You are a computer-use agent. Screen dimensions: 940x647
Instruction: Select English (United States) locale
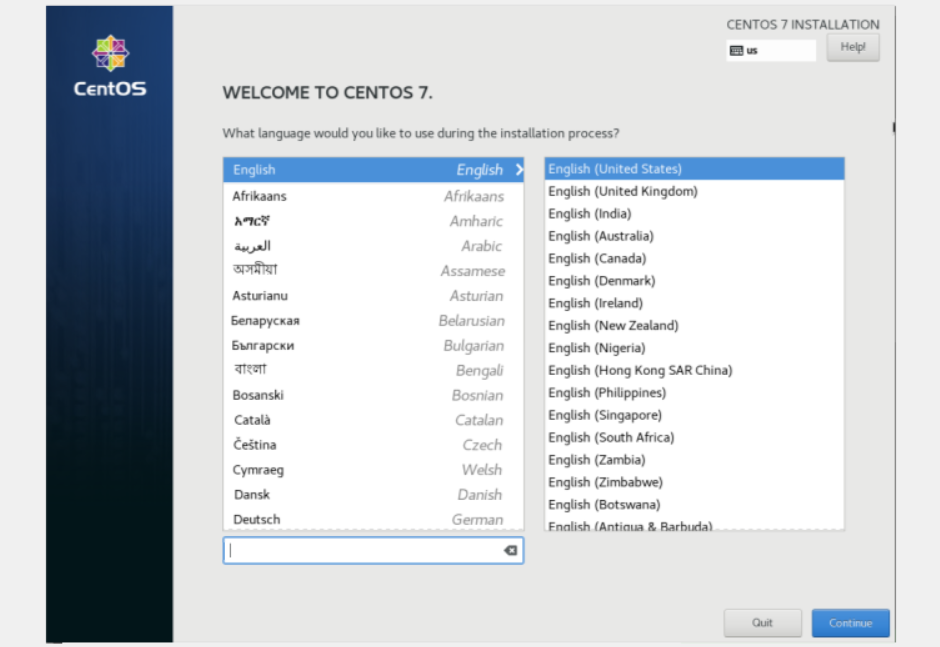point(694,169)
